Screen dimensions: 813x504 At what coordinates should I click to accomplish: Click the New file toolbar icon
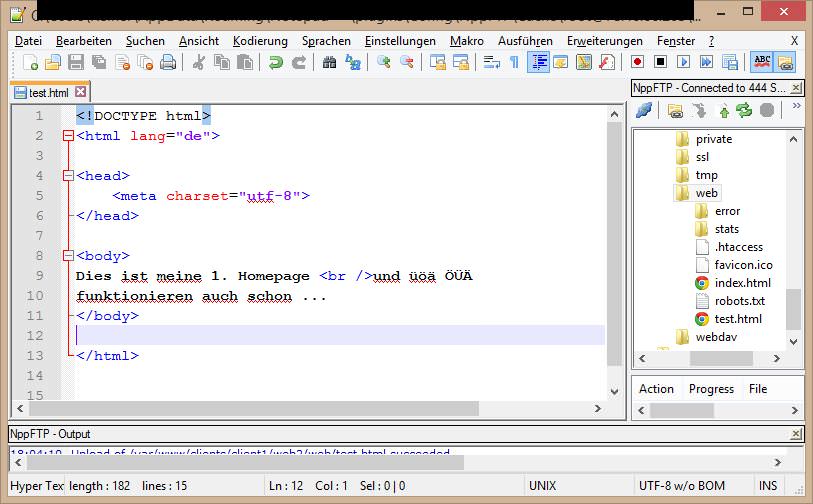(x=32, y=62)
